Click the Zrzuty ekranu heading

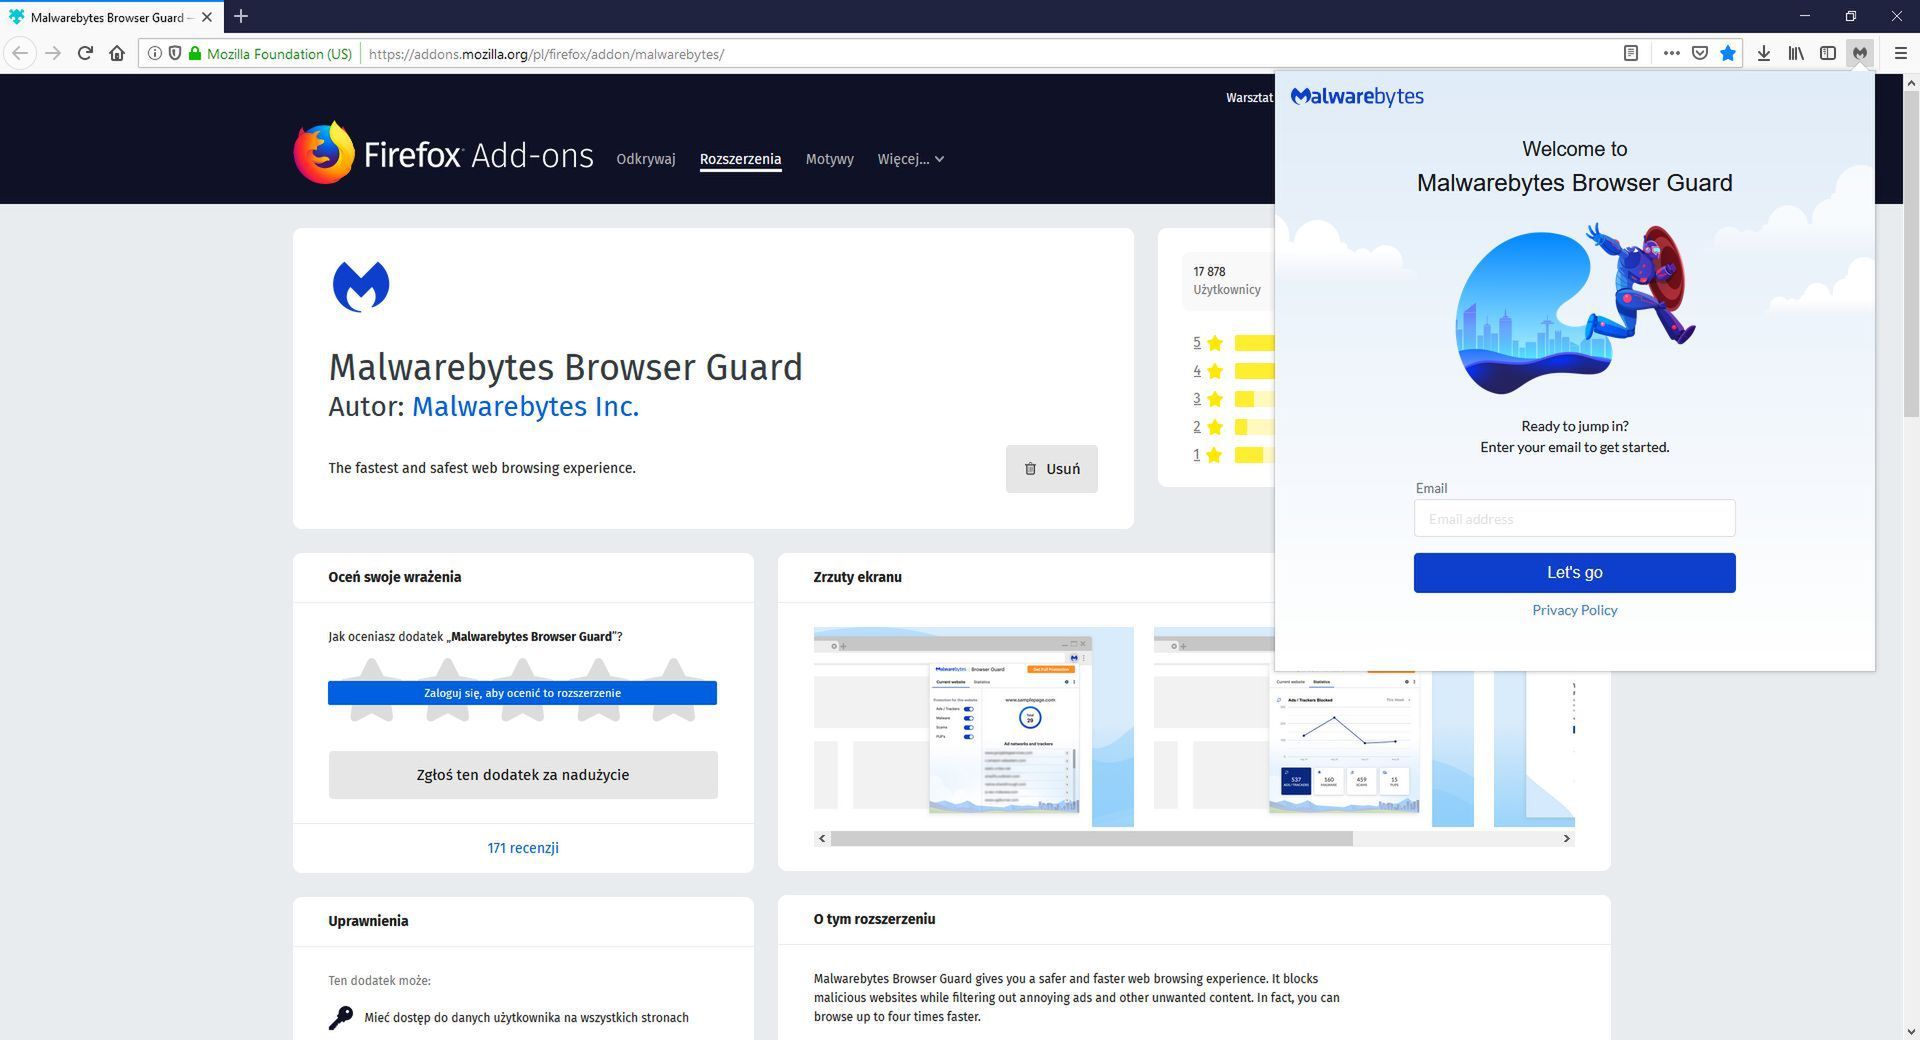[x=857, y=577]
